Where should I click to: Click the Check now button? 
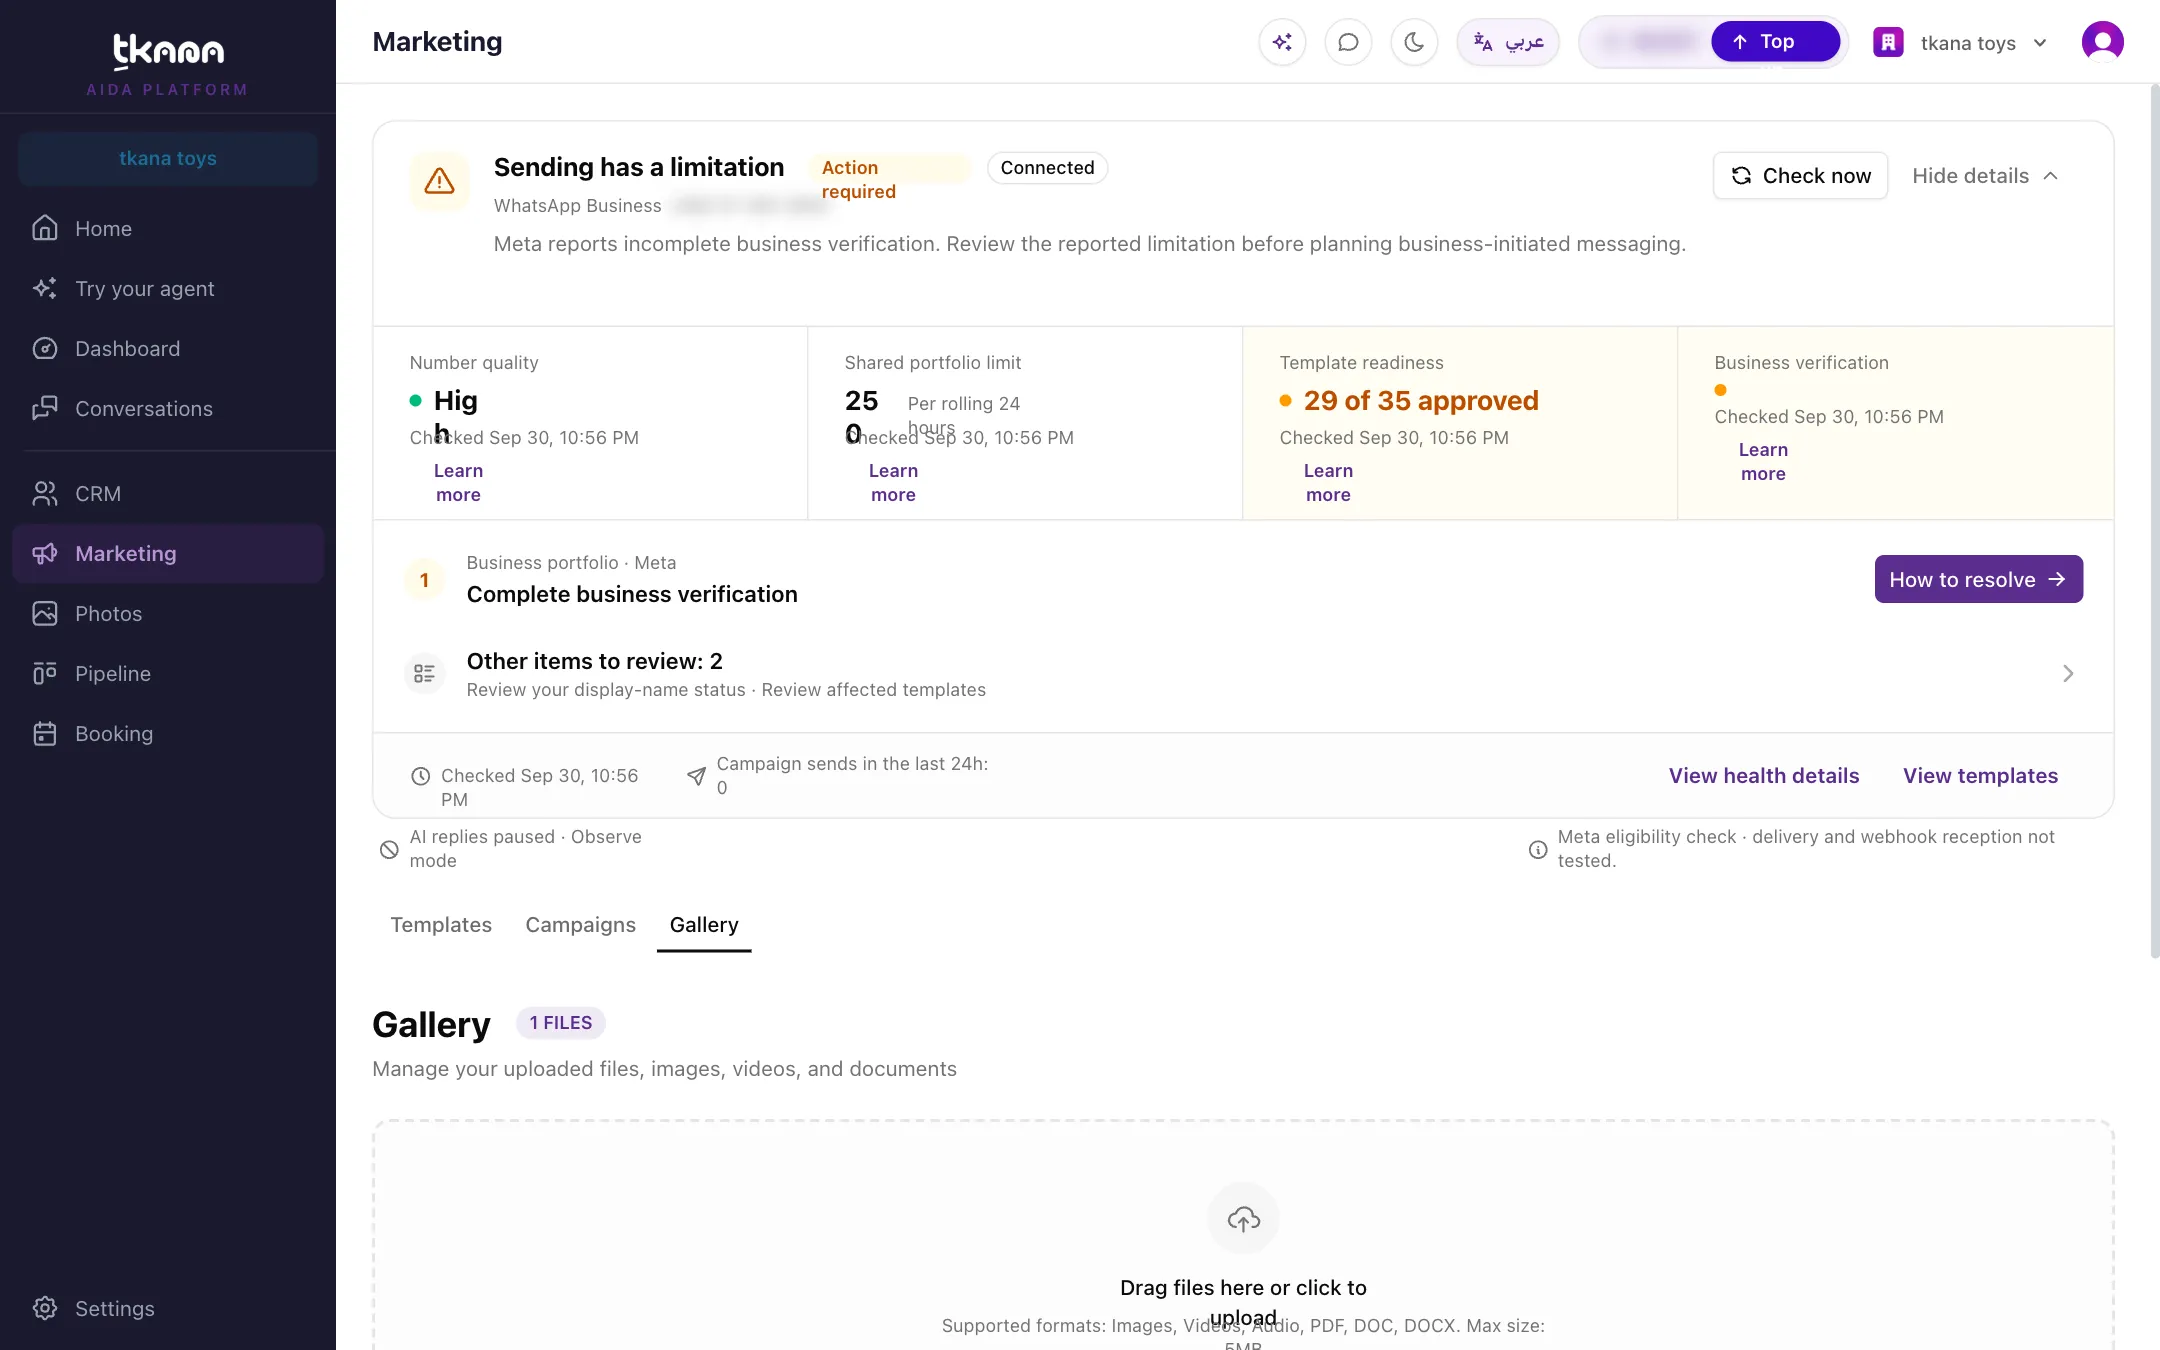click(1800, 176)
